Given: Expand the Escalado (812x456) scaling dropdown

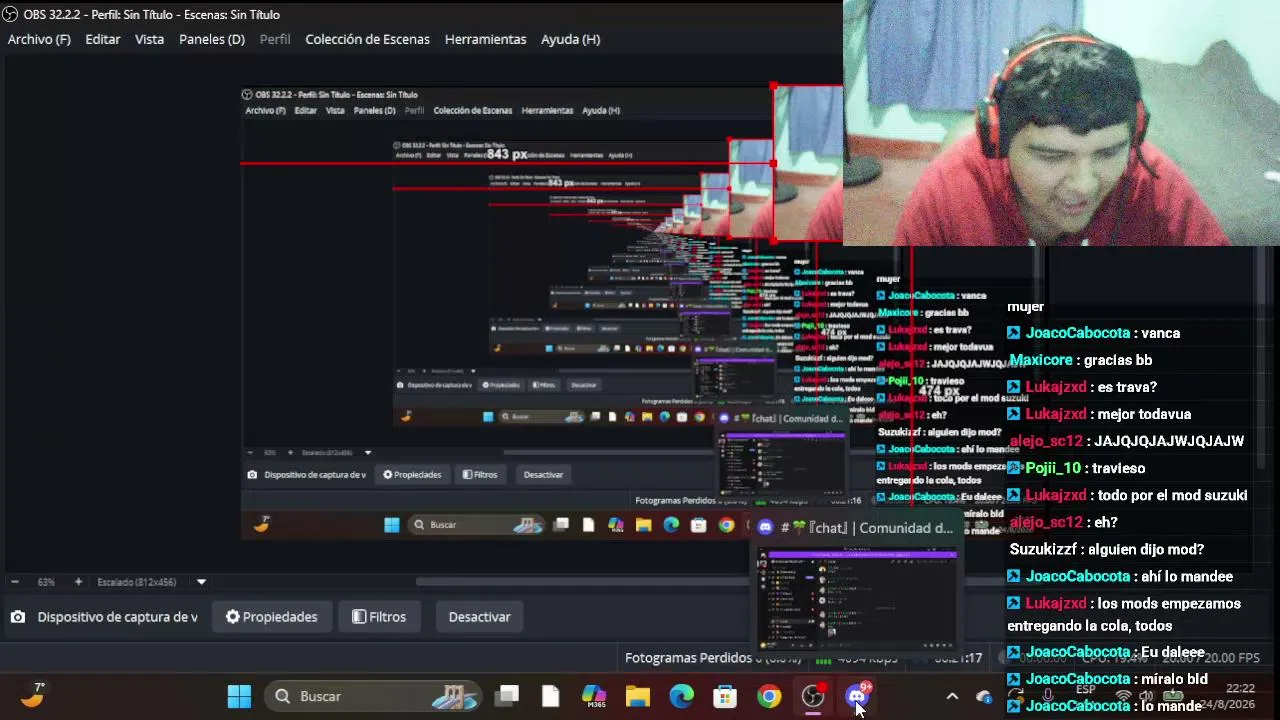Looking at the screenshot, I should [x=201, y=582].
